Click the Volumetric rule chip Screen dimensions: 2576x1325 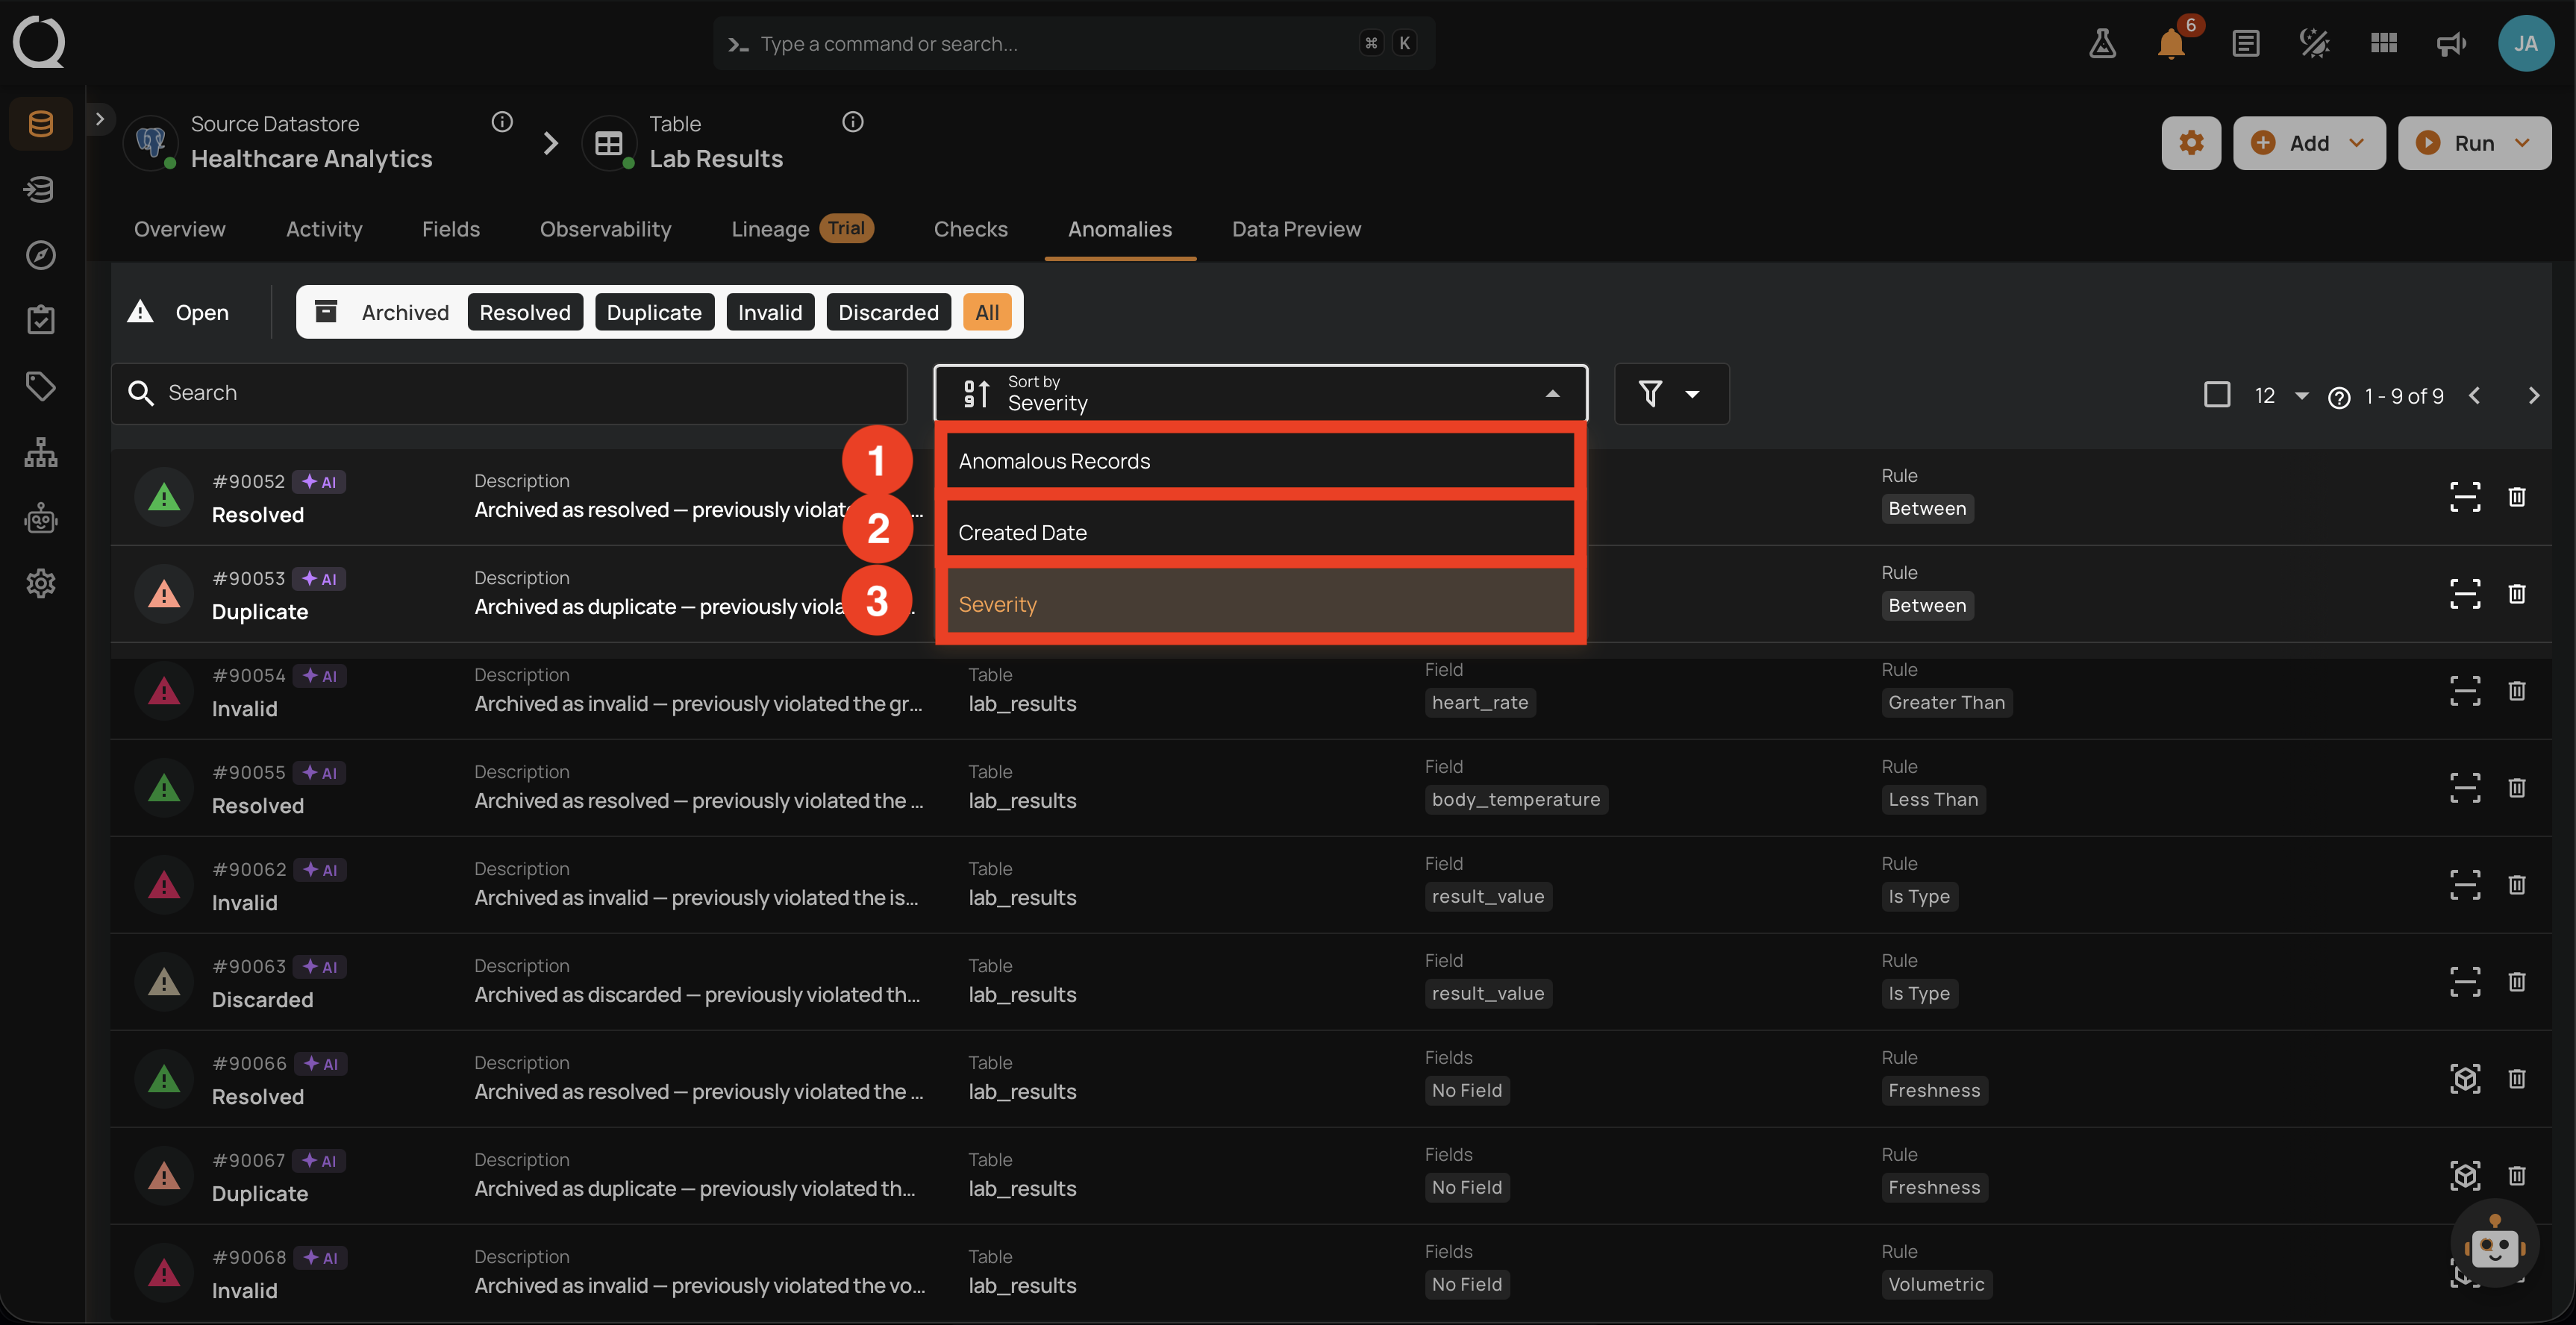tap(1936, 1284)
